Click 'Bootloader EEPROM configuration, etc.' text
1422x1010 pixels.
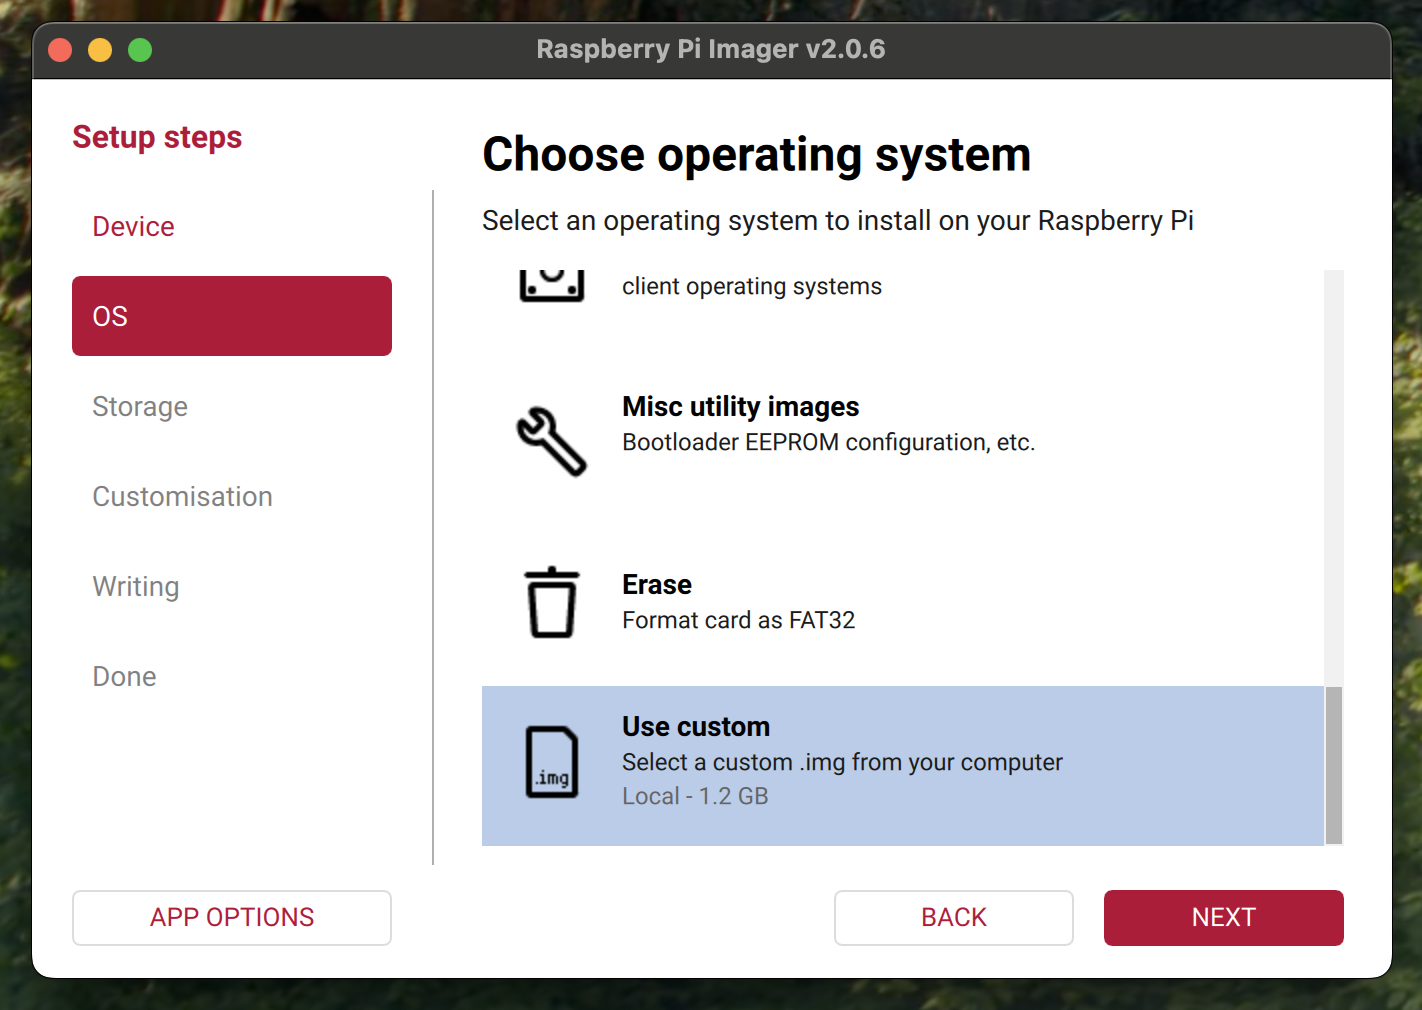[828, 443]
